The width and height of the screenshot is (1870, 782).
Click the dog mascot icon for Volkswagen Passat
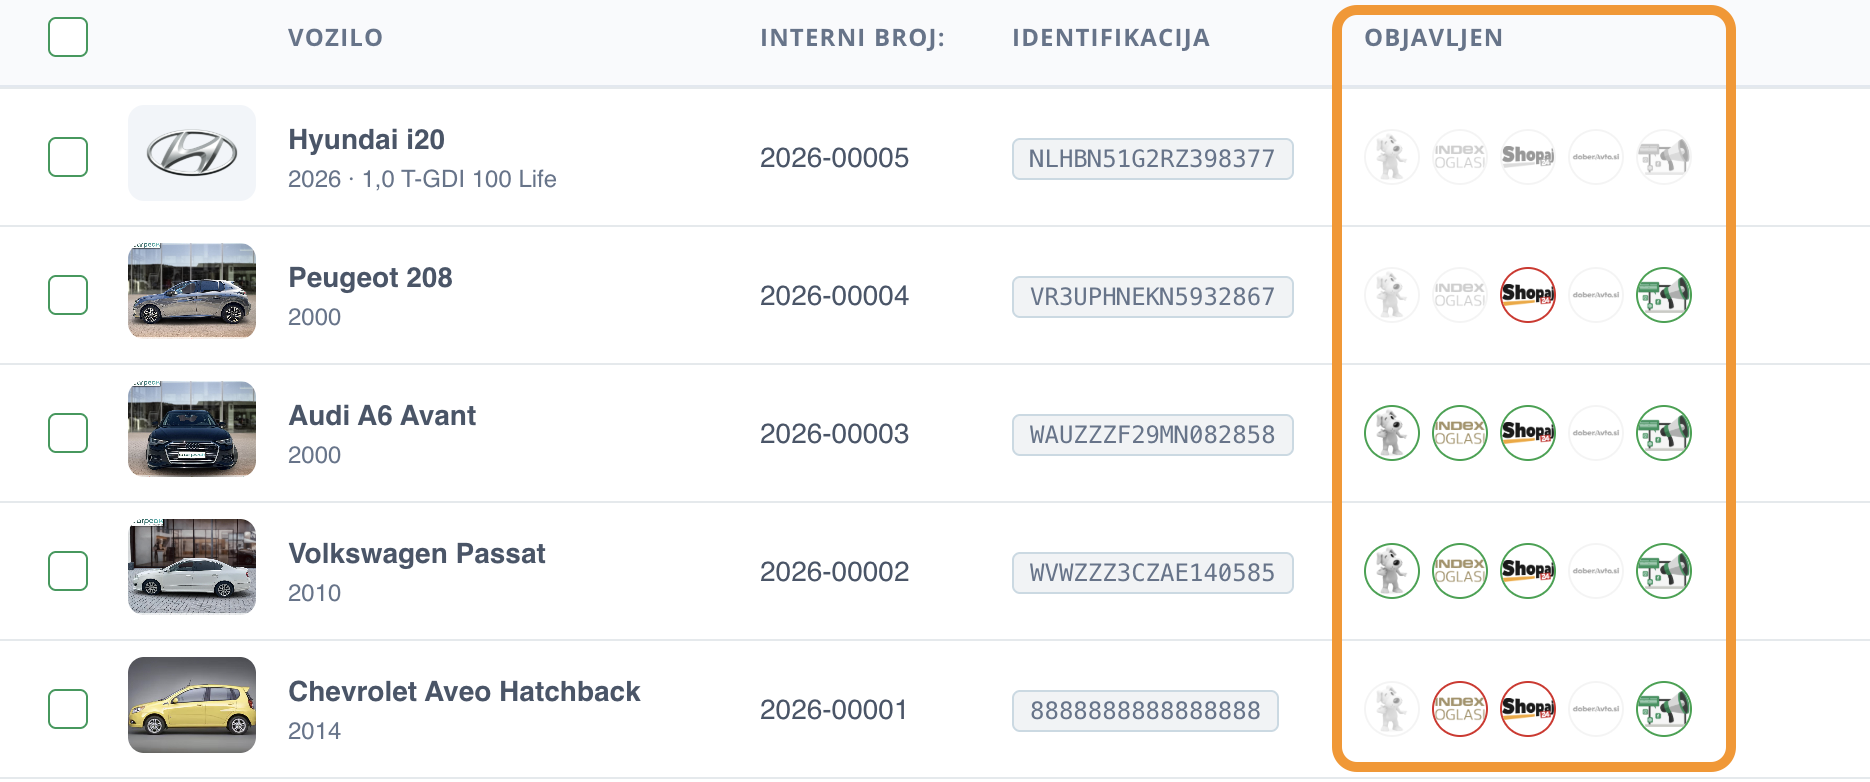tap(1392, 571)
